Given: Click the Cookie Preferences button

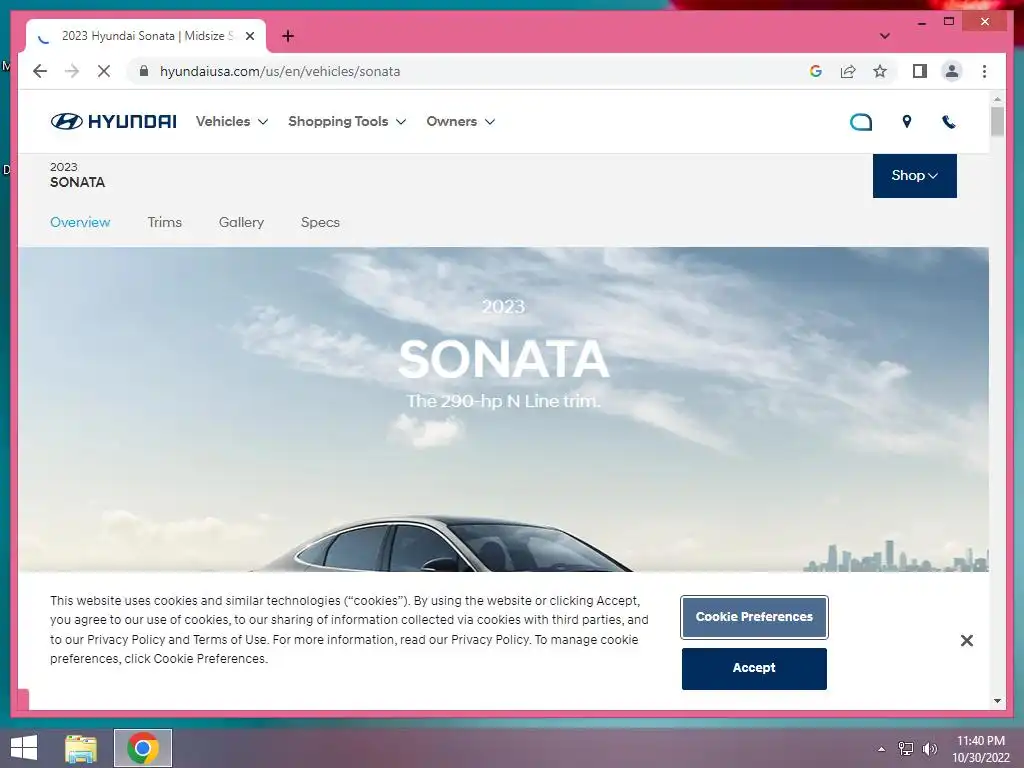Looking at the screenshot, I should 754,617.
